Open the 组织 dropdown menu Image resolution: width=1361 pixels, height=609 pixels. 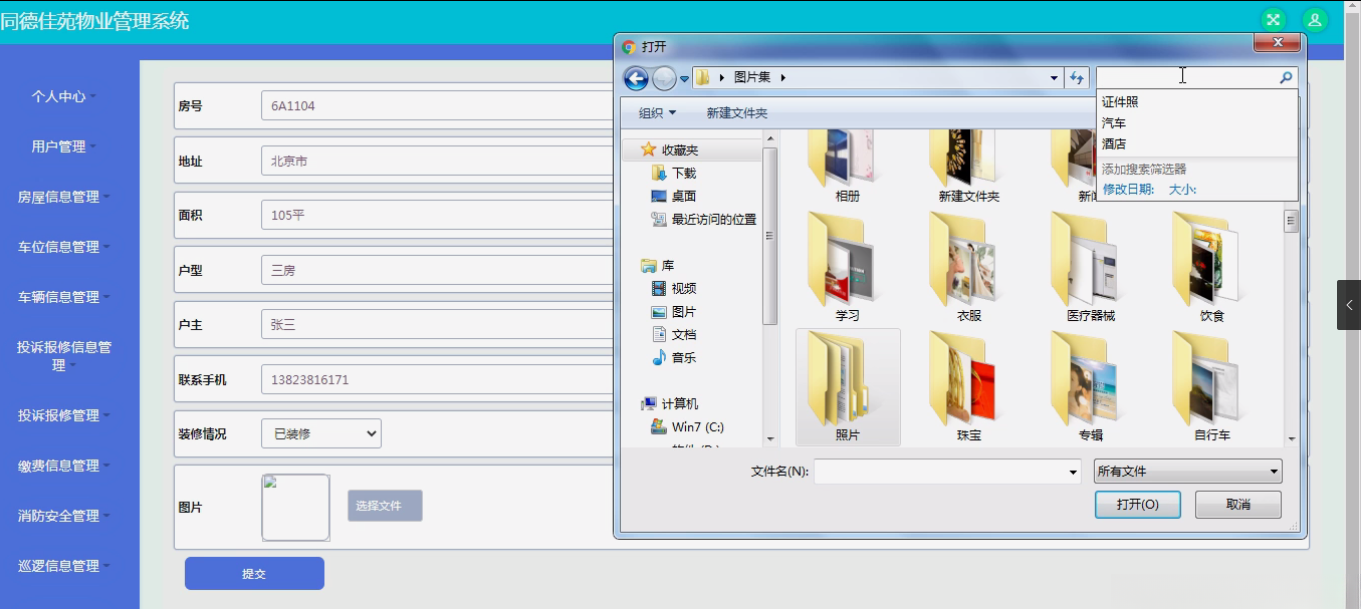tap(657, 113)
